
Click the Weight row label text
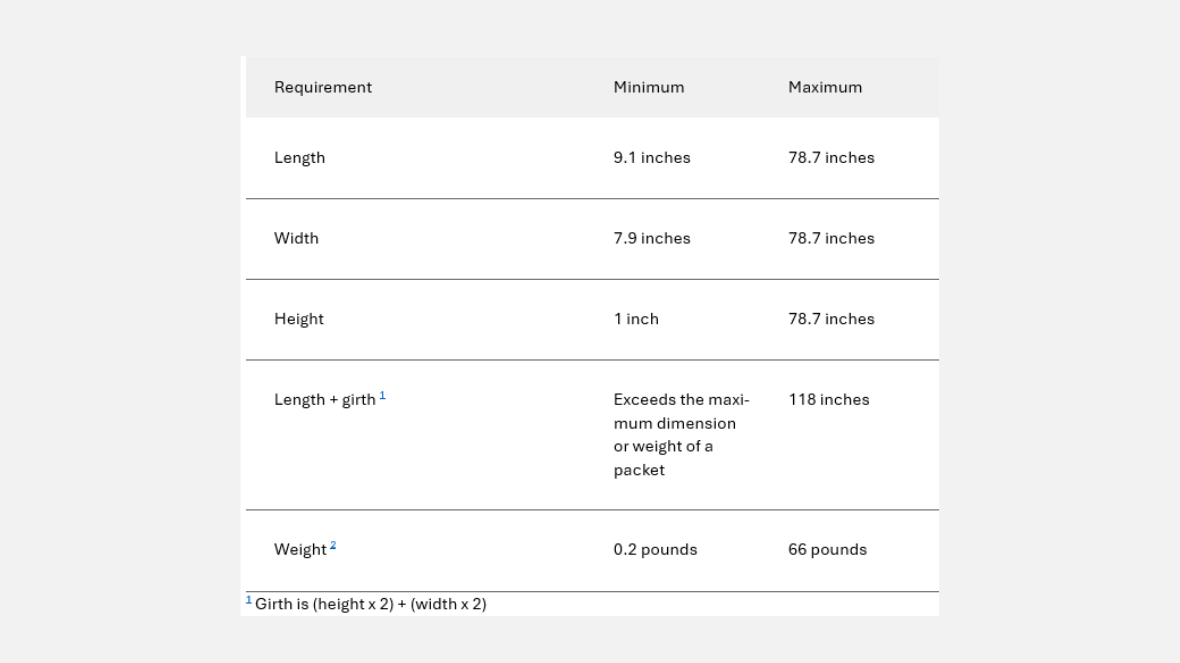point(300,550)
